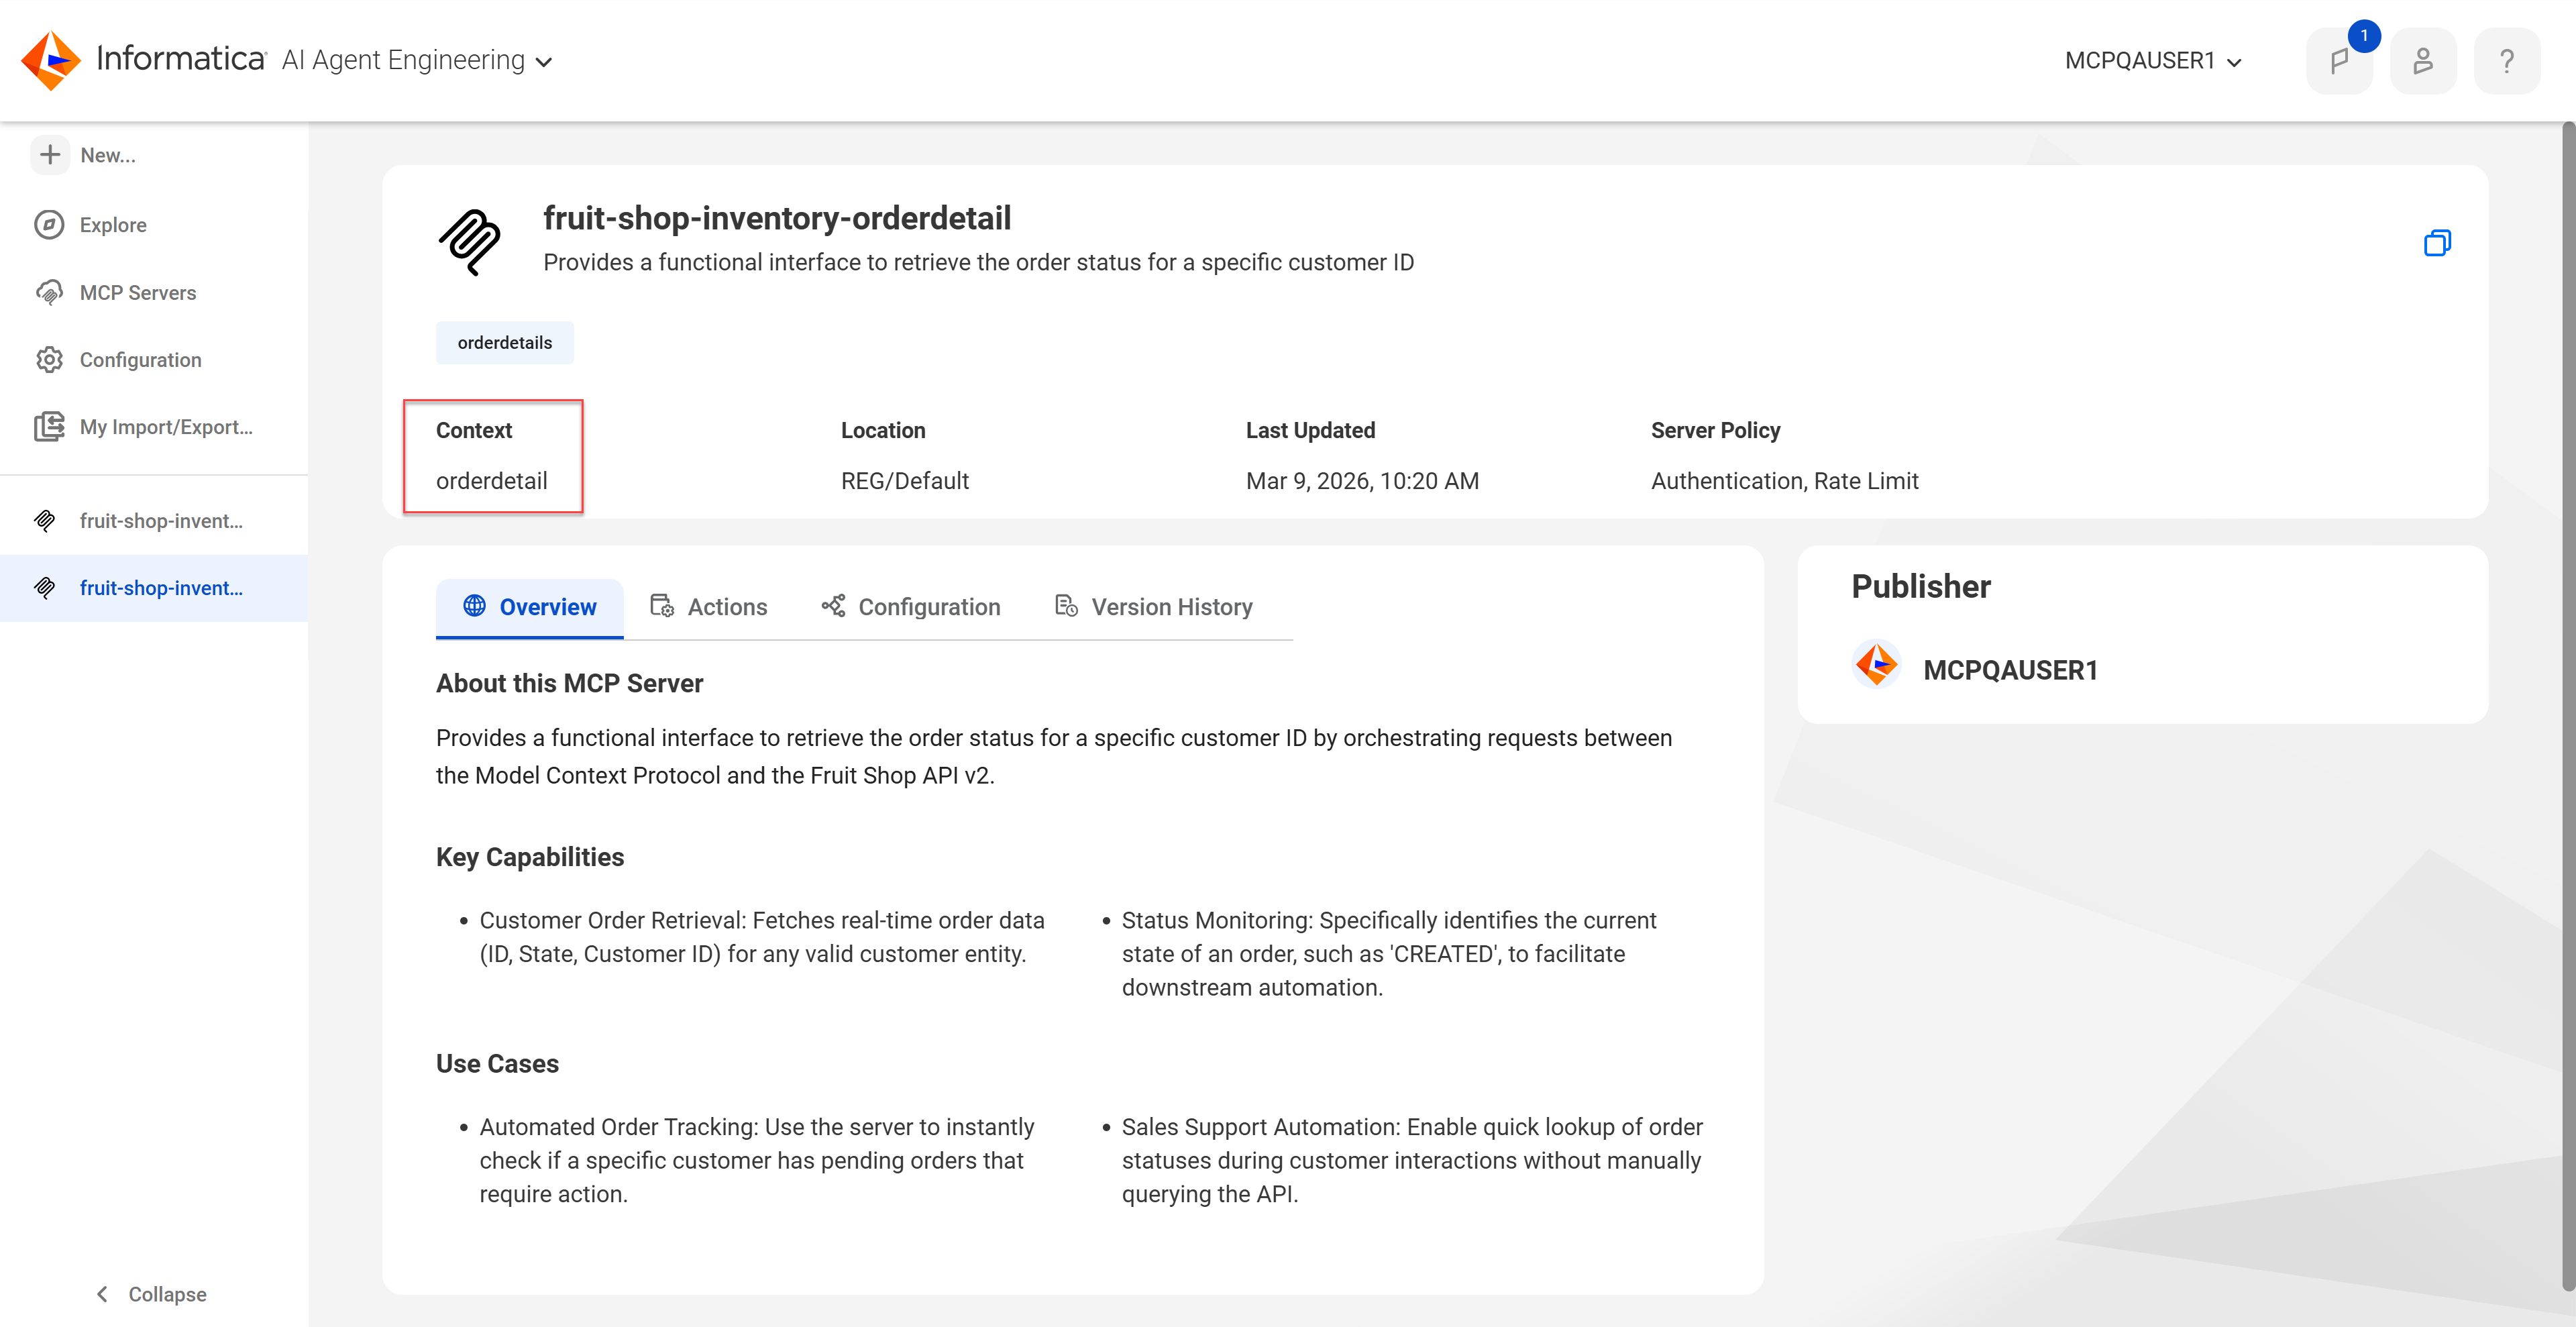Click the Use Cases heading
The image size is (2576, 1327).
(497, 1064)
